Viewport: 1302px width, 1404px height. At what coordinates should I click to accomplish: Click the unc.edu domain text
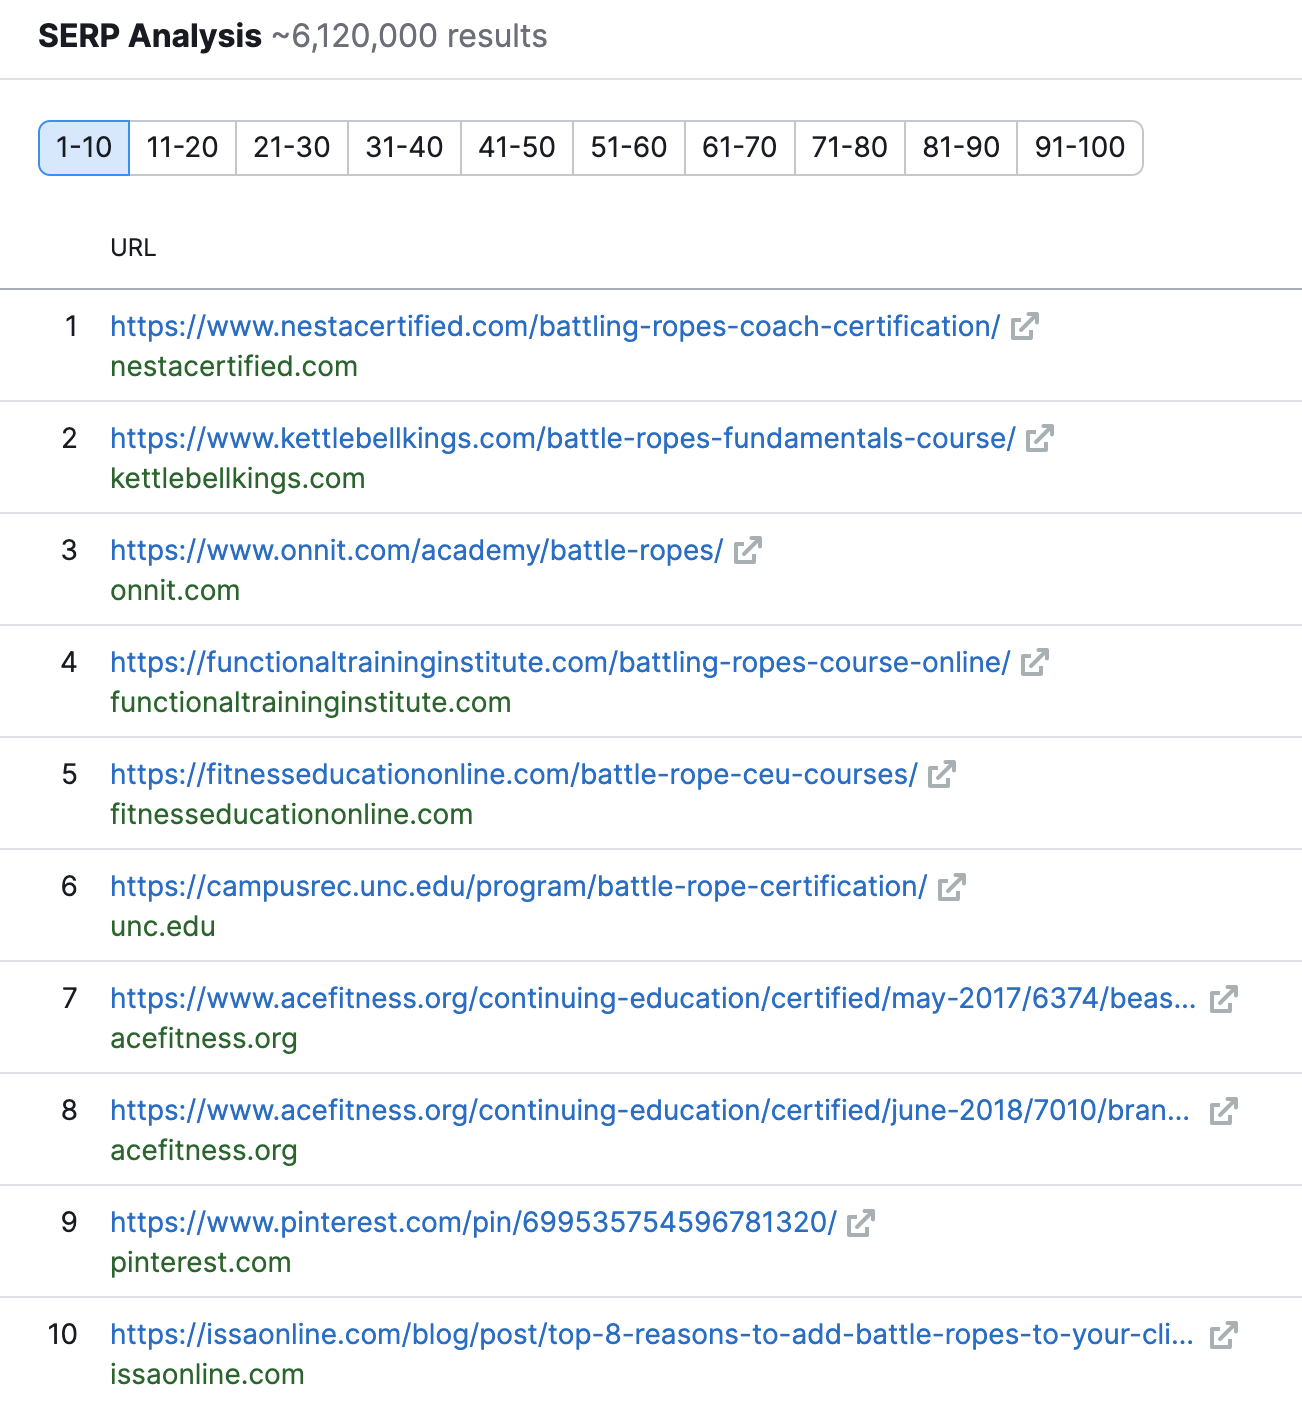pyautogui.click(x=163, y=926)
